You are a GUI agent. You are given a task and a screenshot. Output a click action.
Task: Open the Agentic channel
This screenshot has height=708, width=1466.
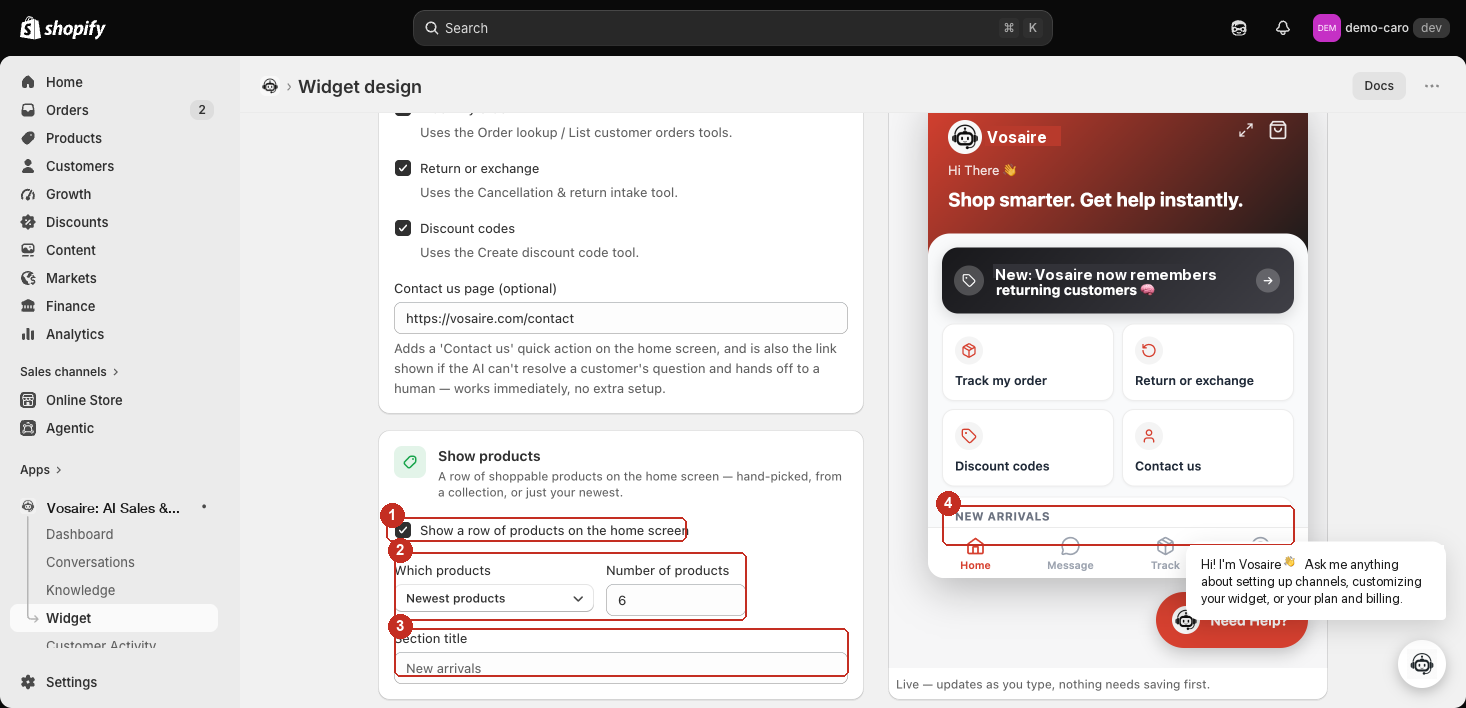70,428
